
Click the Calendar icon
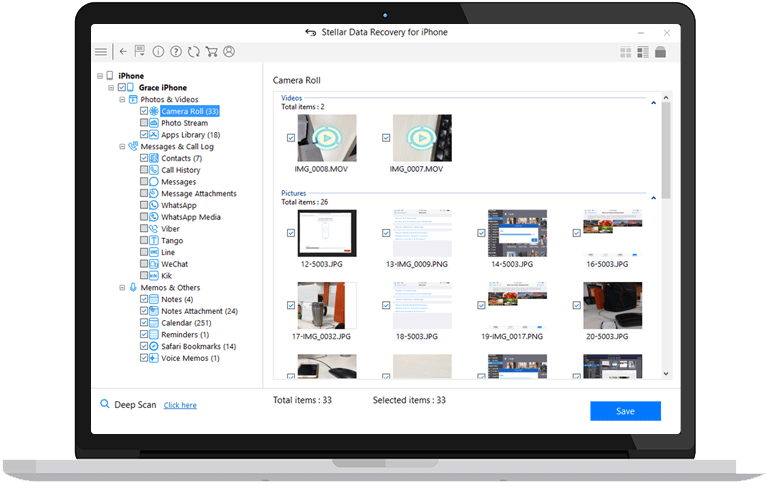pyautogui.click(x=154, y=323)
